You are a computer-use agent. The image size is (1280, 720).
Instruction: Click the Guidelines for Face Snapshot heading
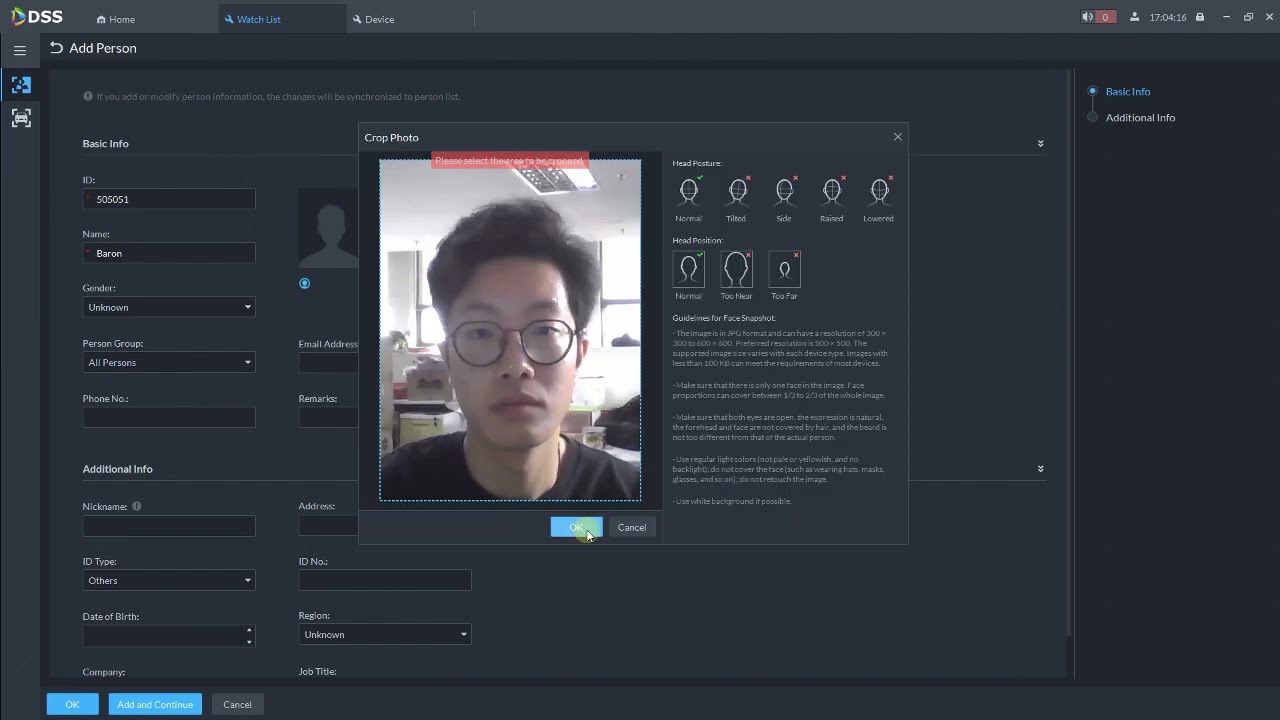coord(724,318)
